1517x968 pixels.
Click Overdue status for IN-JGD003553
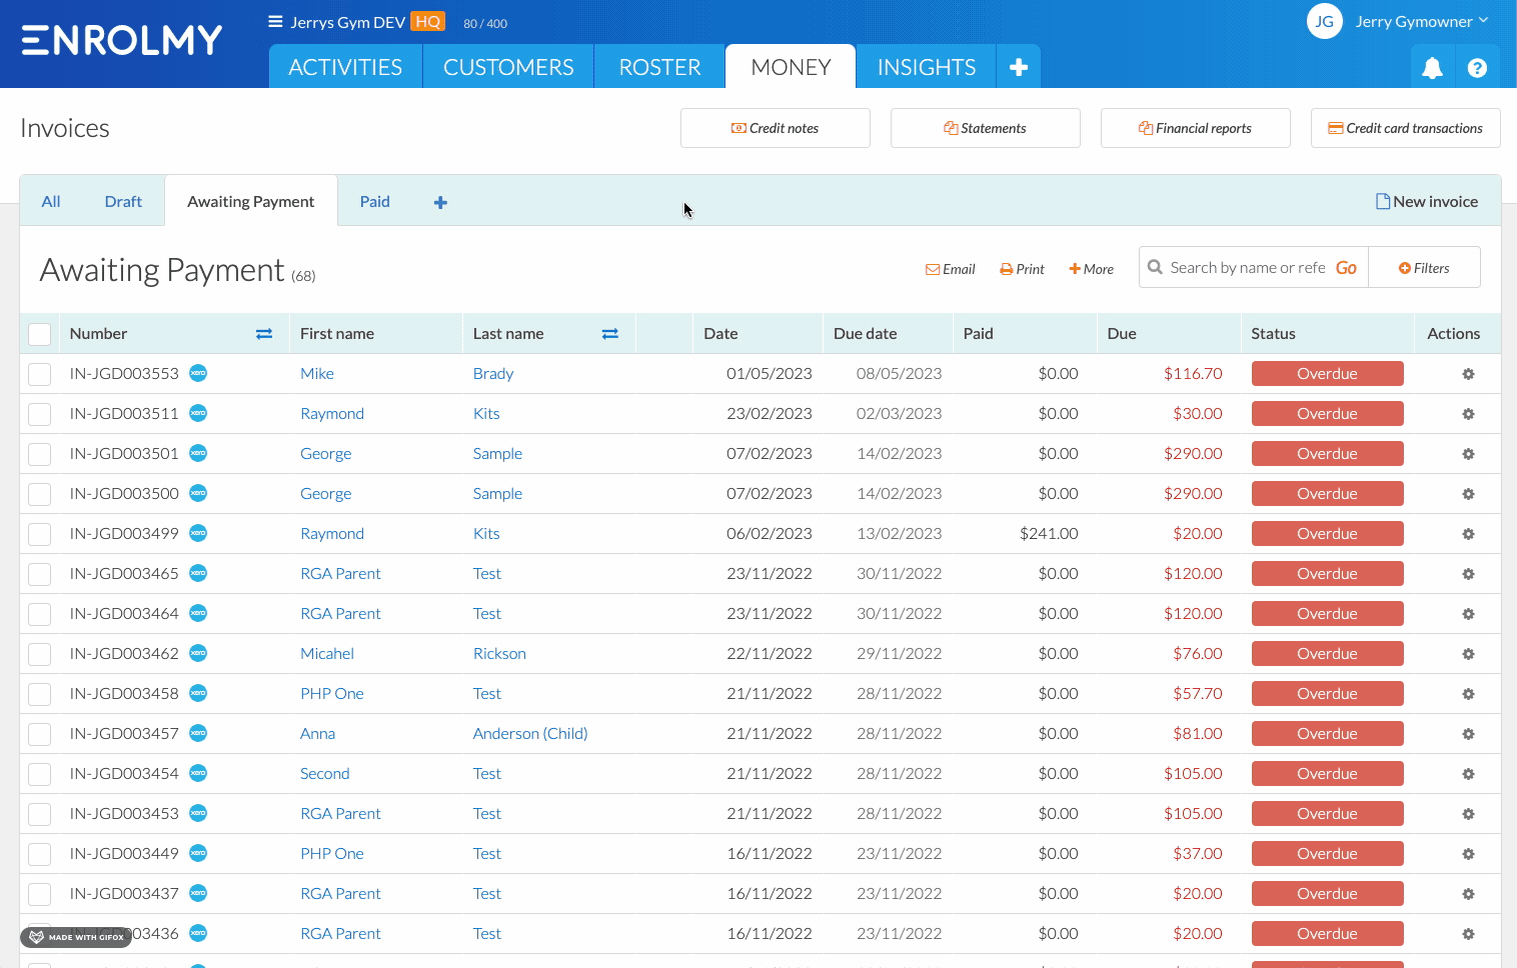(x=1327, y=373)
